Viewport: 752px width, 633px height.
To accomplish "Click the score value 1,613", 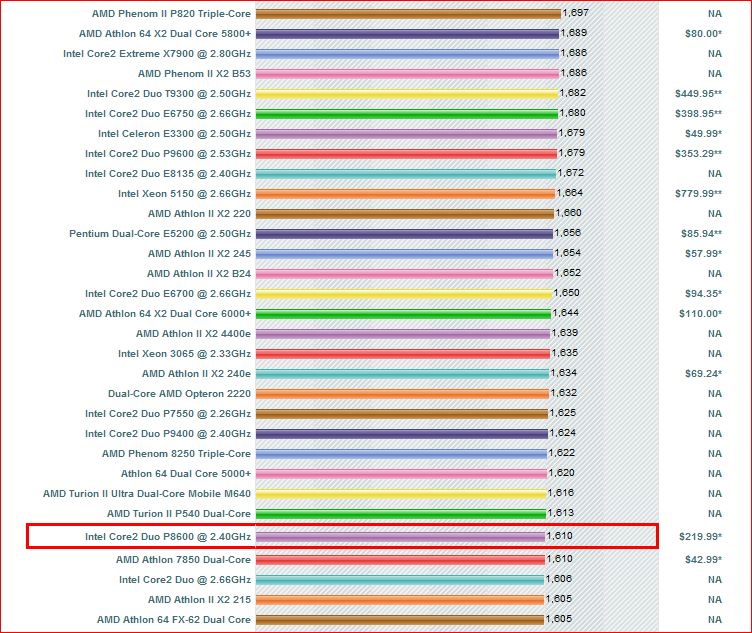I will [560, 513].
